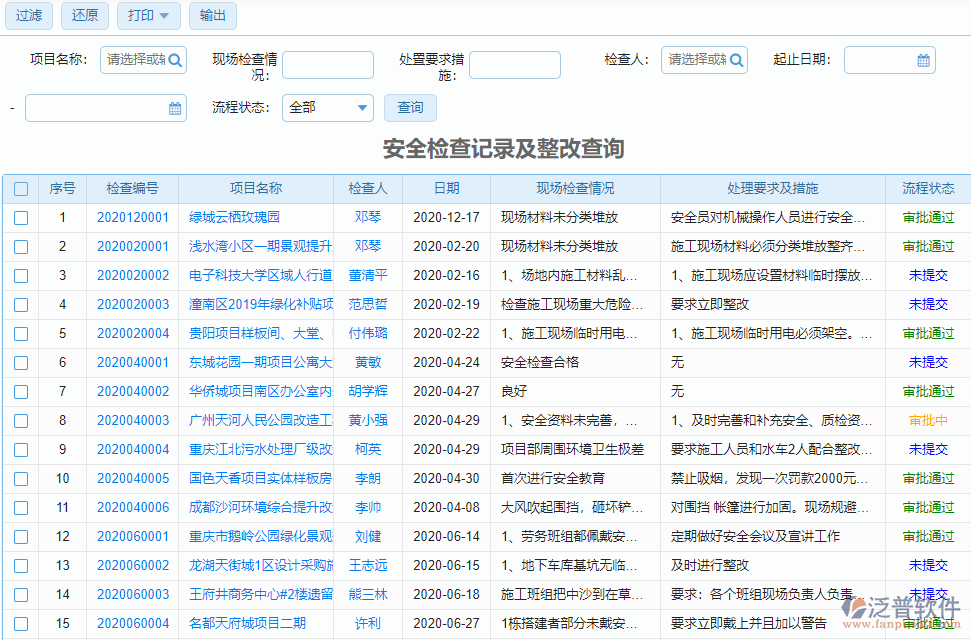Click the 过滤 filter icon
971x640 pixels.
point(29,16)
